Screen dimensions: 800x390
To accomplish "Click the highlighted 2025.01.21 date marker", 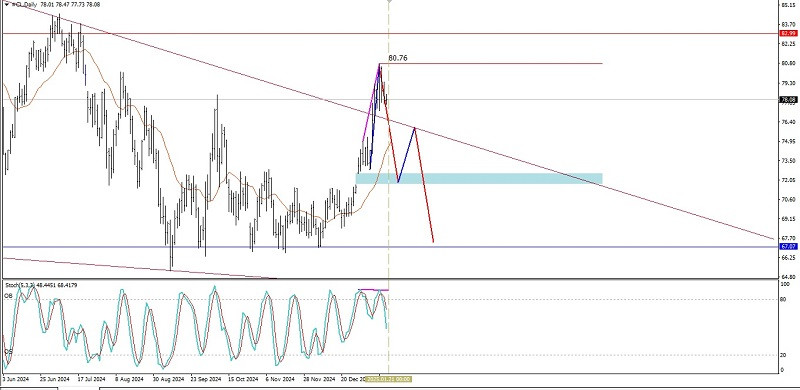I will click(389, 379).
